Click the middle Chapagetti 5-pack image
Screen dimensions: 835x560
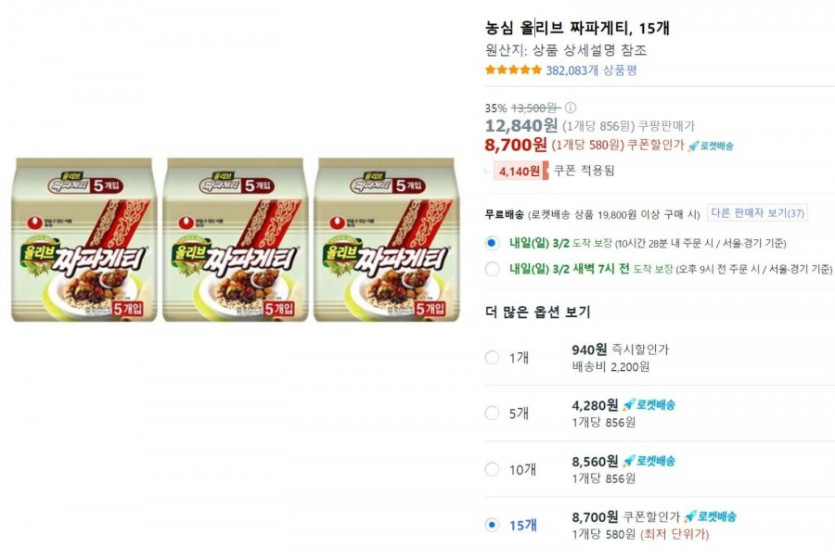[x=235, y=240]
